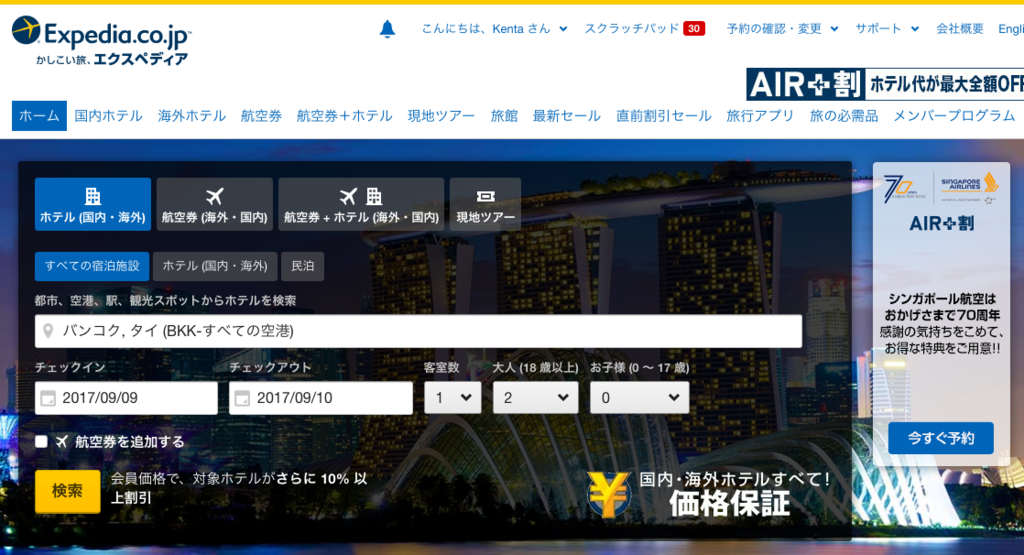Image resolution: width=1024 pixels, height=555 pixels.
Task: Select the ホテル (国内・海外) search tab
Action: tap(93, 204)
